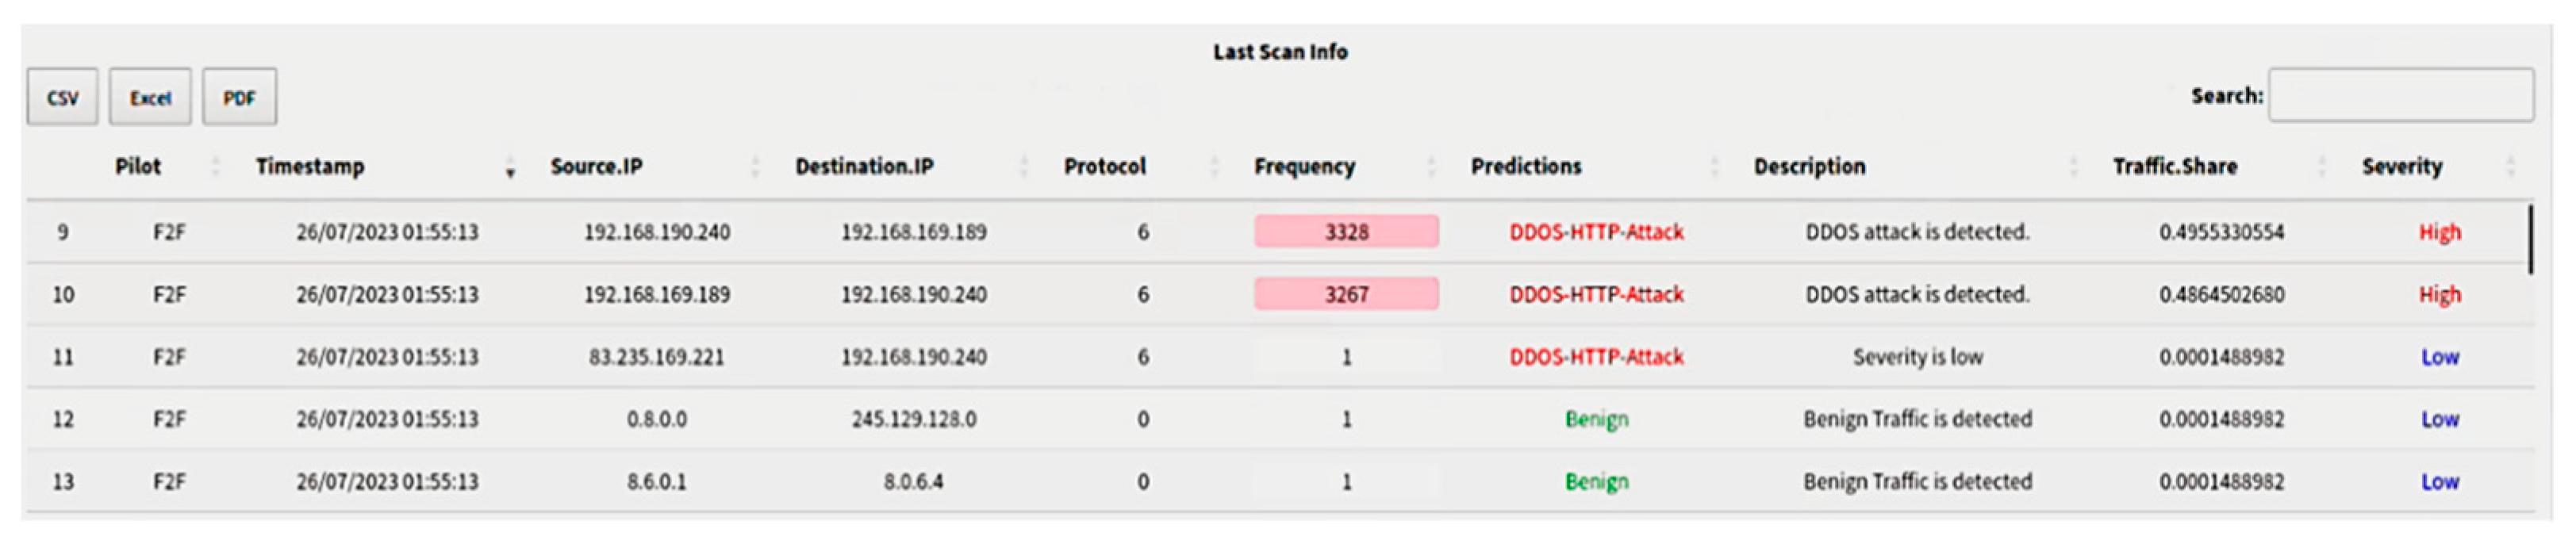Click the High severity label in row 10
The height and width of the screenshot is (544, 2576).
coord(2439,294)
